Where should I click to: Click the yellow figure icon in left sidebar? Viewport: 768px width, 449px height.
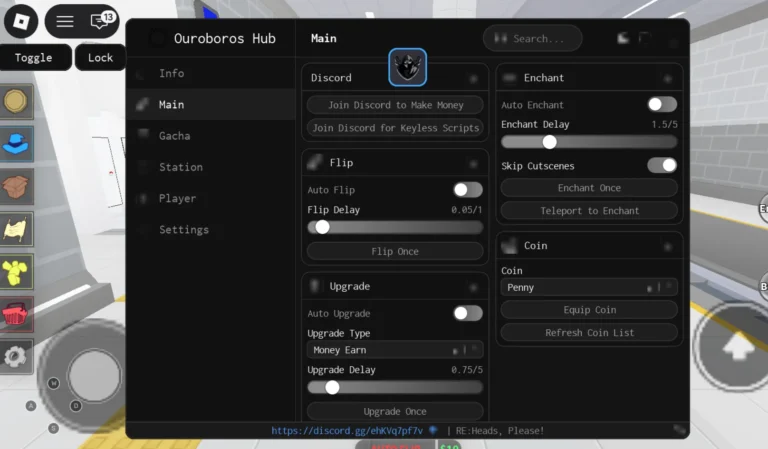tap(17, 272)
